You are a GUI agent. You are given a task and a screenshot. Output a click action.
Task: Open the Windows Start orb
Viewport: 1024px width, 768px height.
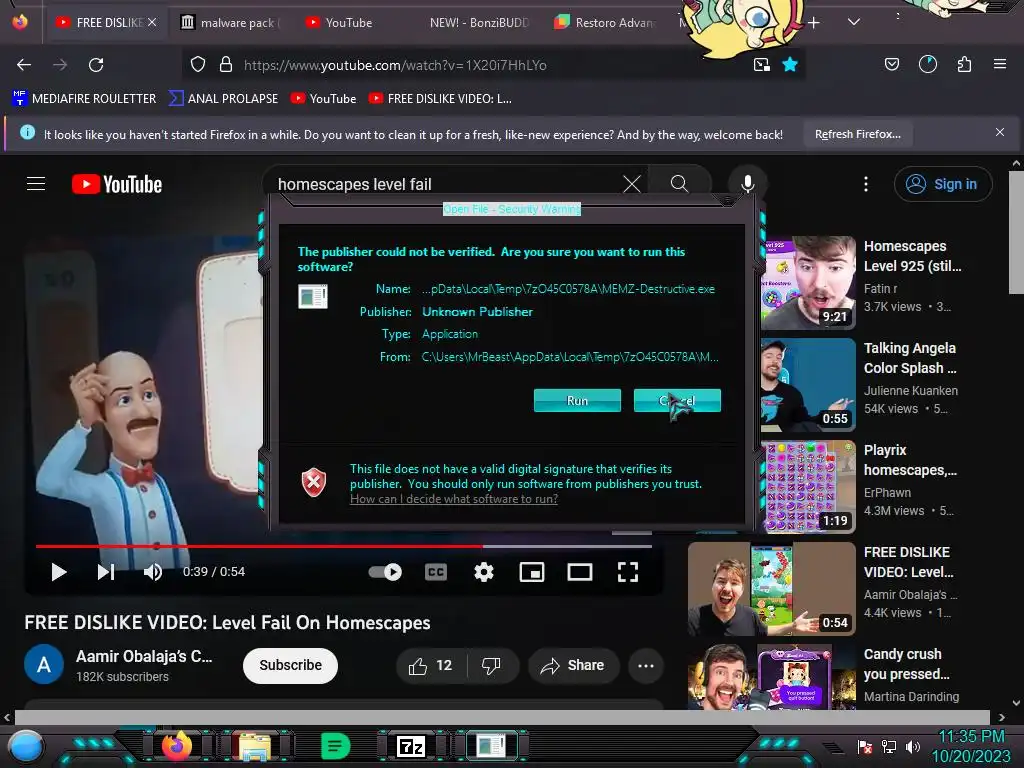click(25, 746)
